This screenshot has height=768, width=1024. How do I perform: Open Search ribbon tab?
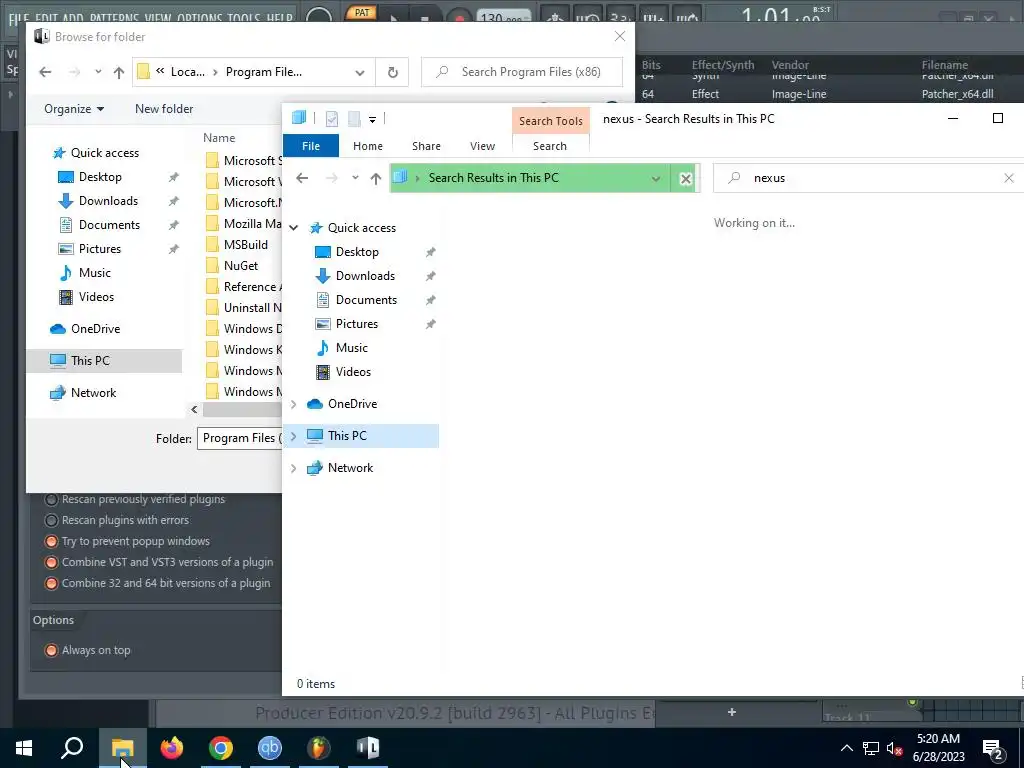(x=550, y=146)
